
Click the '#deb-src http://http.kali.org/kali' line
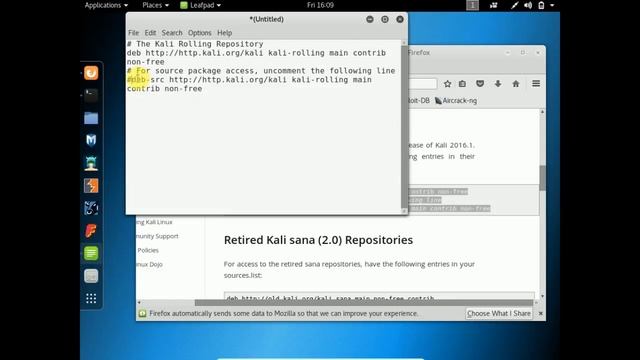[249, 80]
